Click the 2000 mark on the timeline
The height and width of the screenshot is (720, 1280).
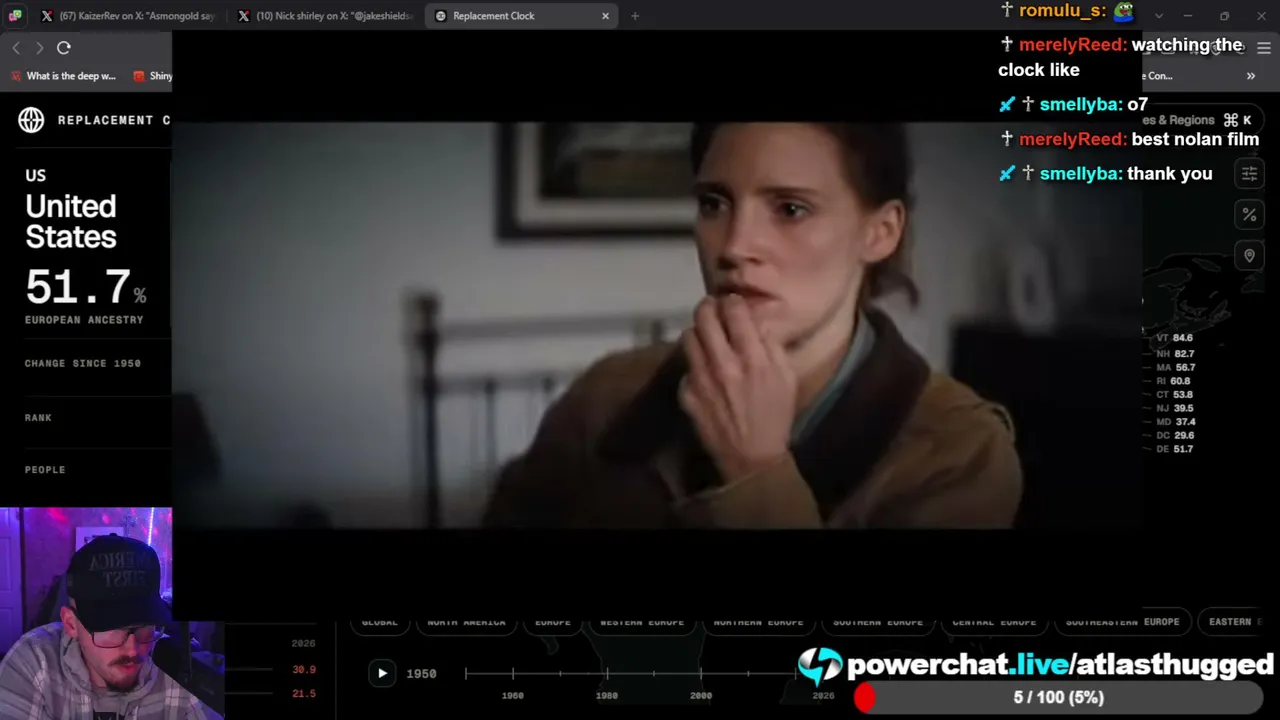(701, 696)
